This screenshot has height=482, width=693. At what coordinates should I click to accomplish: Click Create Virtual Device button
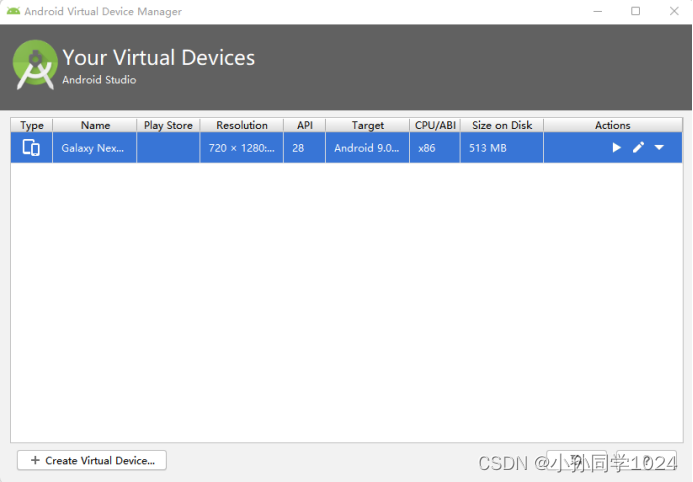pos(92,460)
